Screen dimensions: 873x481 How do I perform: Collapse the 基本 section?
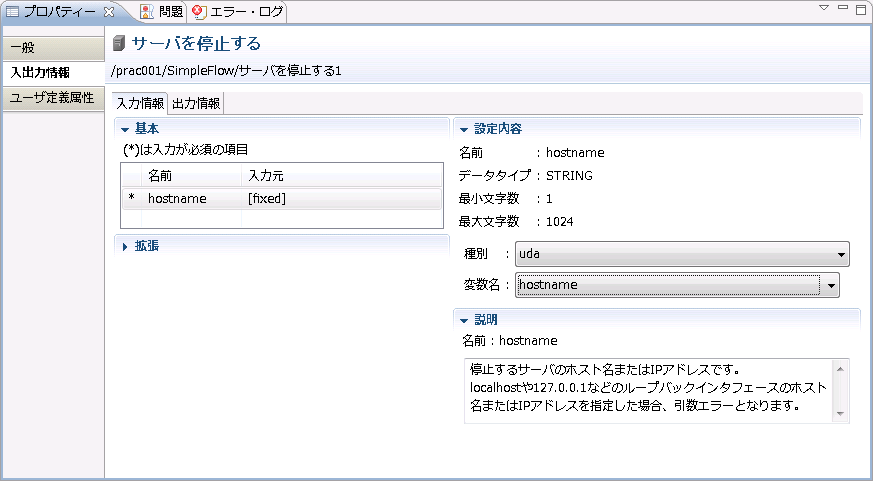[x=125, y=128]
